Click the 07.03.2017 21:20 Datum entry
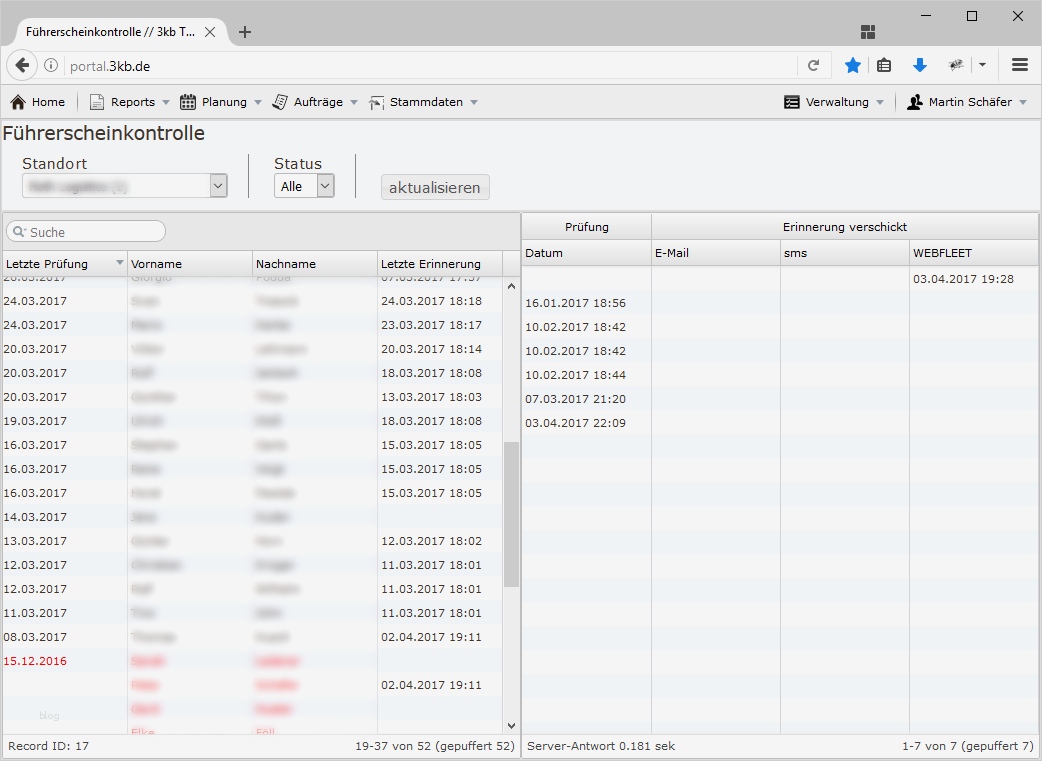 (575, 399)
